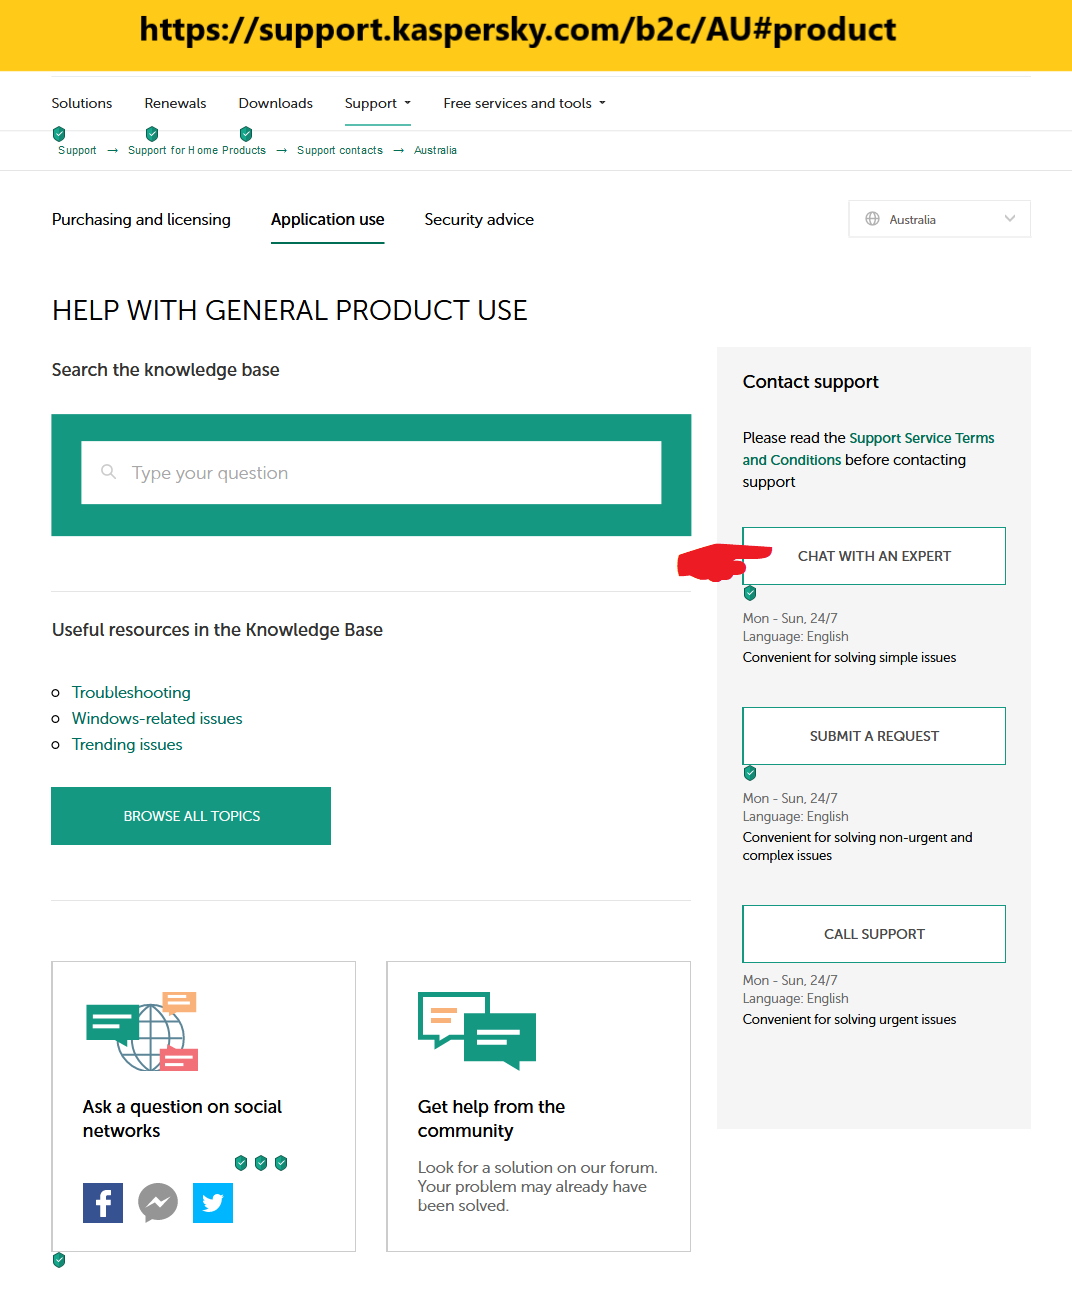Open the Trending issues link
The height and width of the screenshot is (1293, 1072).
[x=127, y=744]
